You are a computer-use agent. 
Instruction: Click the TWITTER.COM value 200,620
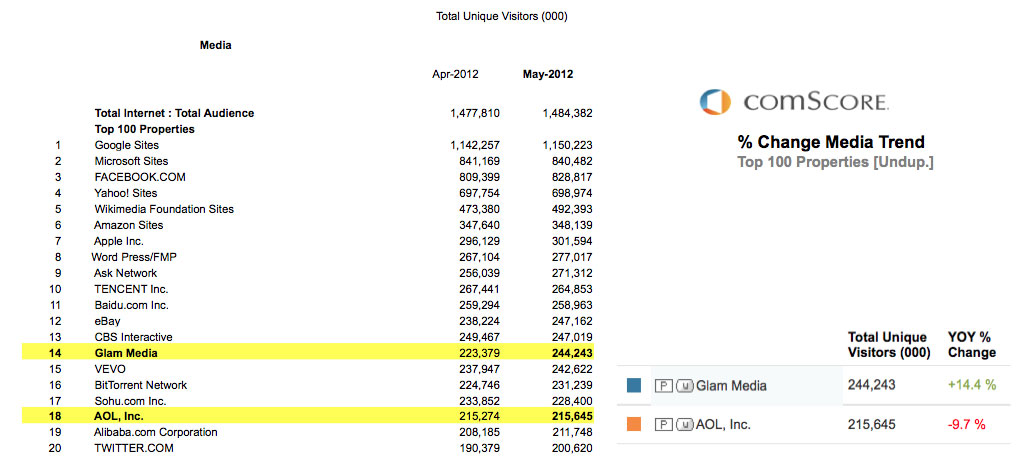tap(573, 448)
